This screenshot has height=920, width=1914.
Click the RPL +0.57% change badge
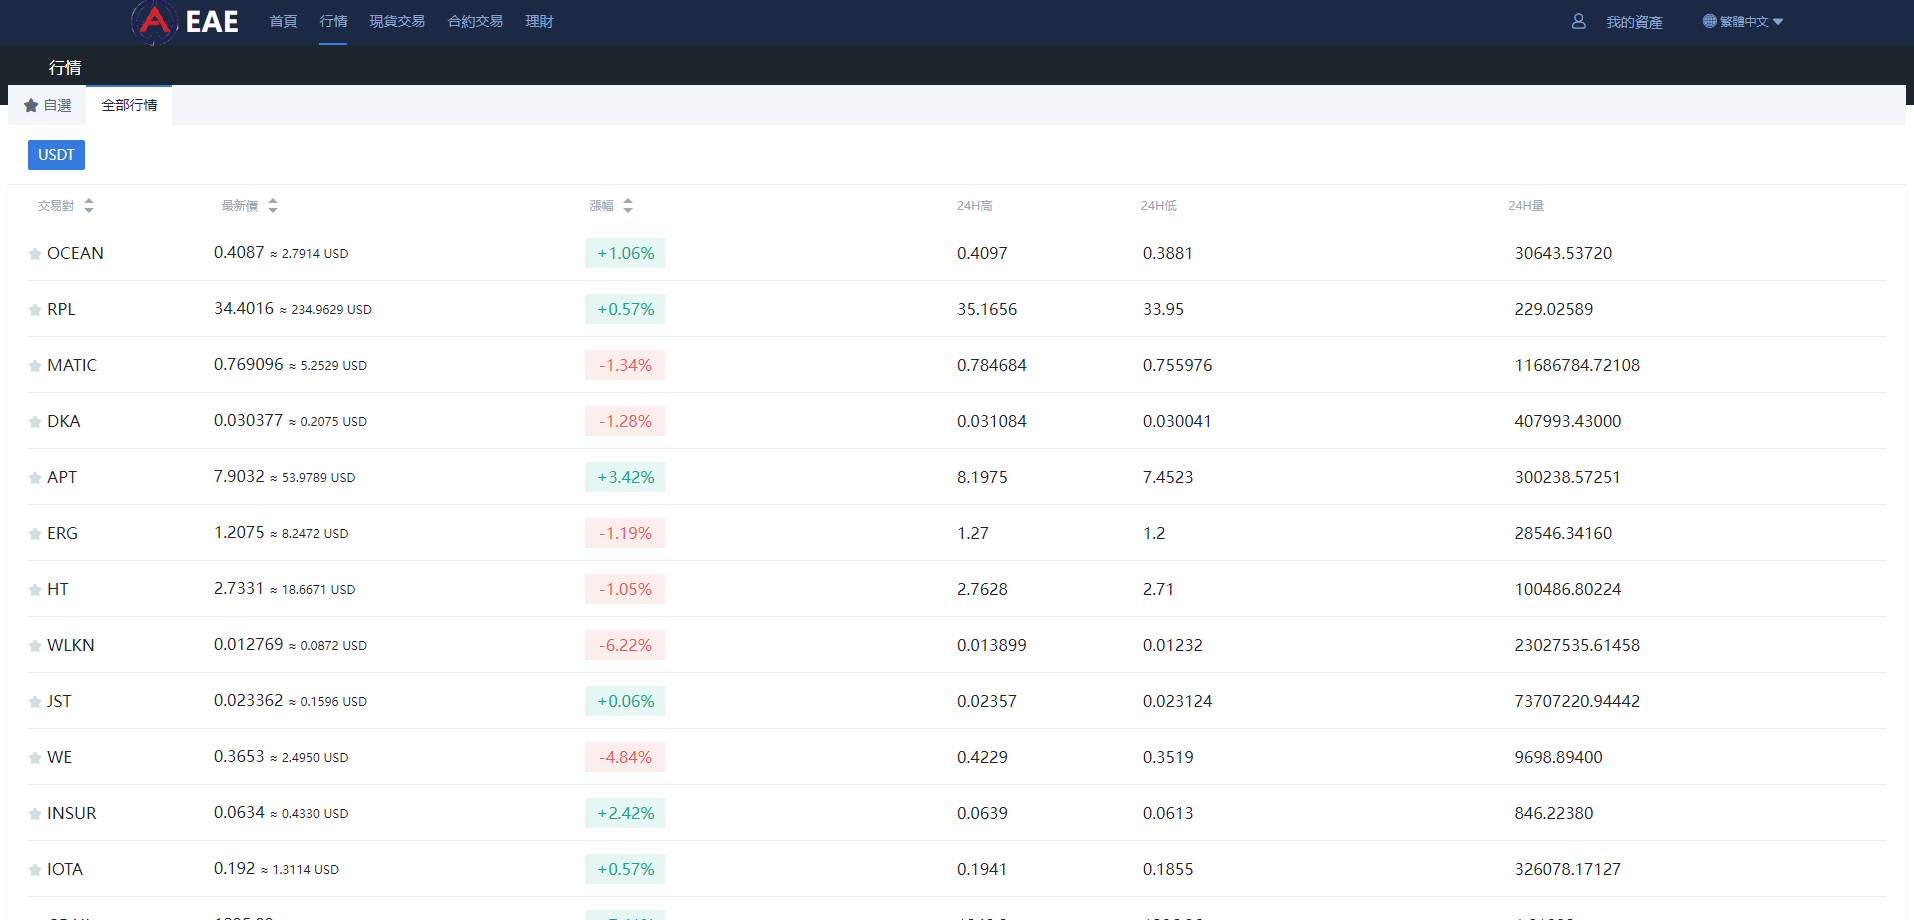coord(625,310)
